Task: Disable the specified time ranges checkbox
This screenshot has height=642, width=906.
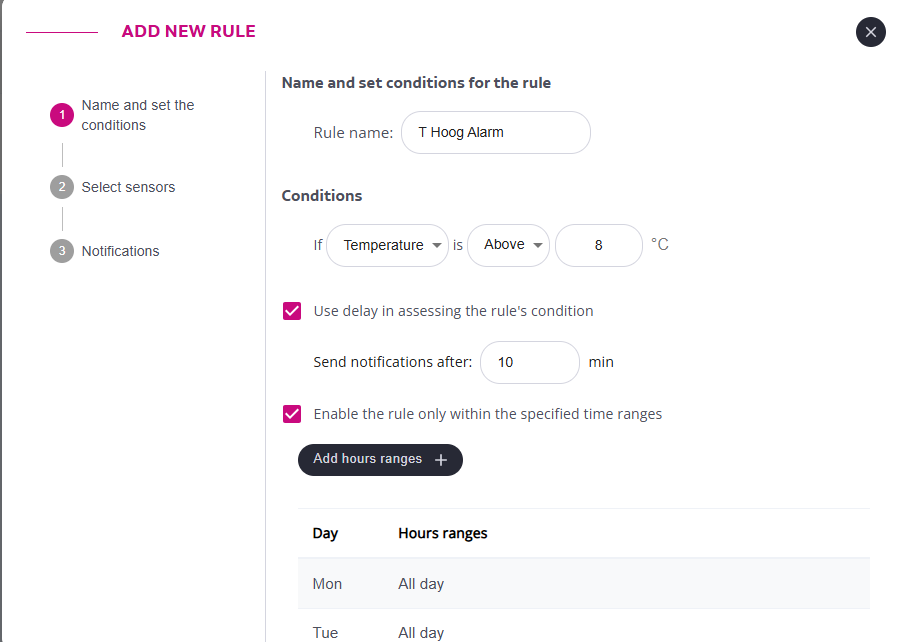Action: [292, 414]
